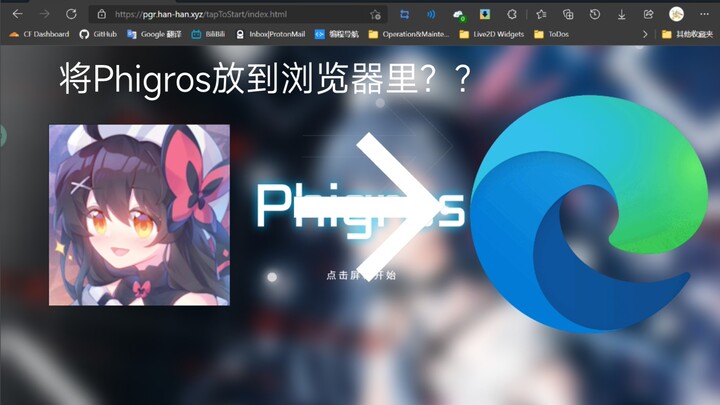Open the Favorites list icon
The height and width of the screenshot is (405, 720).
541,15
